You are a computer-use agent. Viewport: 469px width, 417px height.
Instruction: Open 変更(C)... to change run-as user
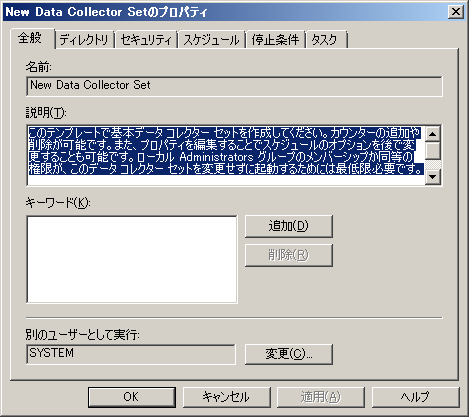click(289, 354)
